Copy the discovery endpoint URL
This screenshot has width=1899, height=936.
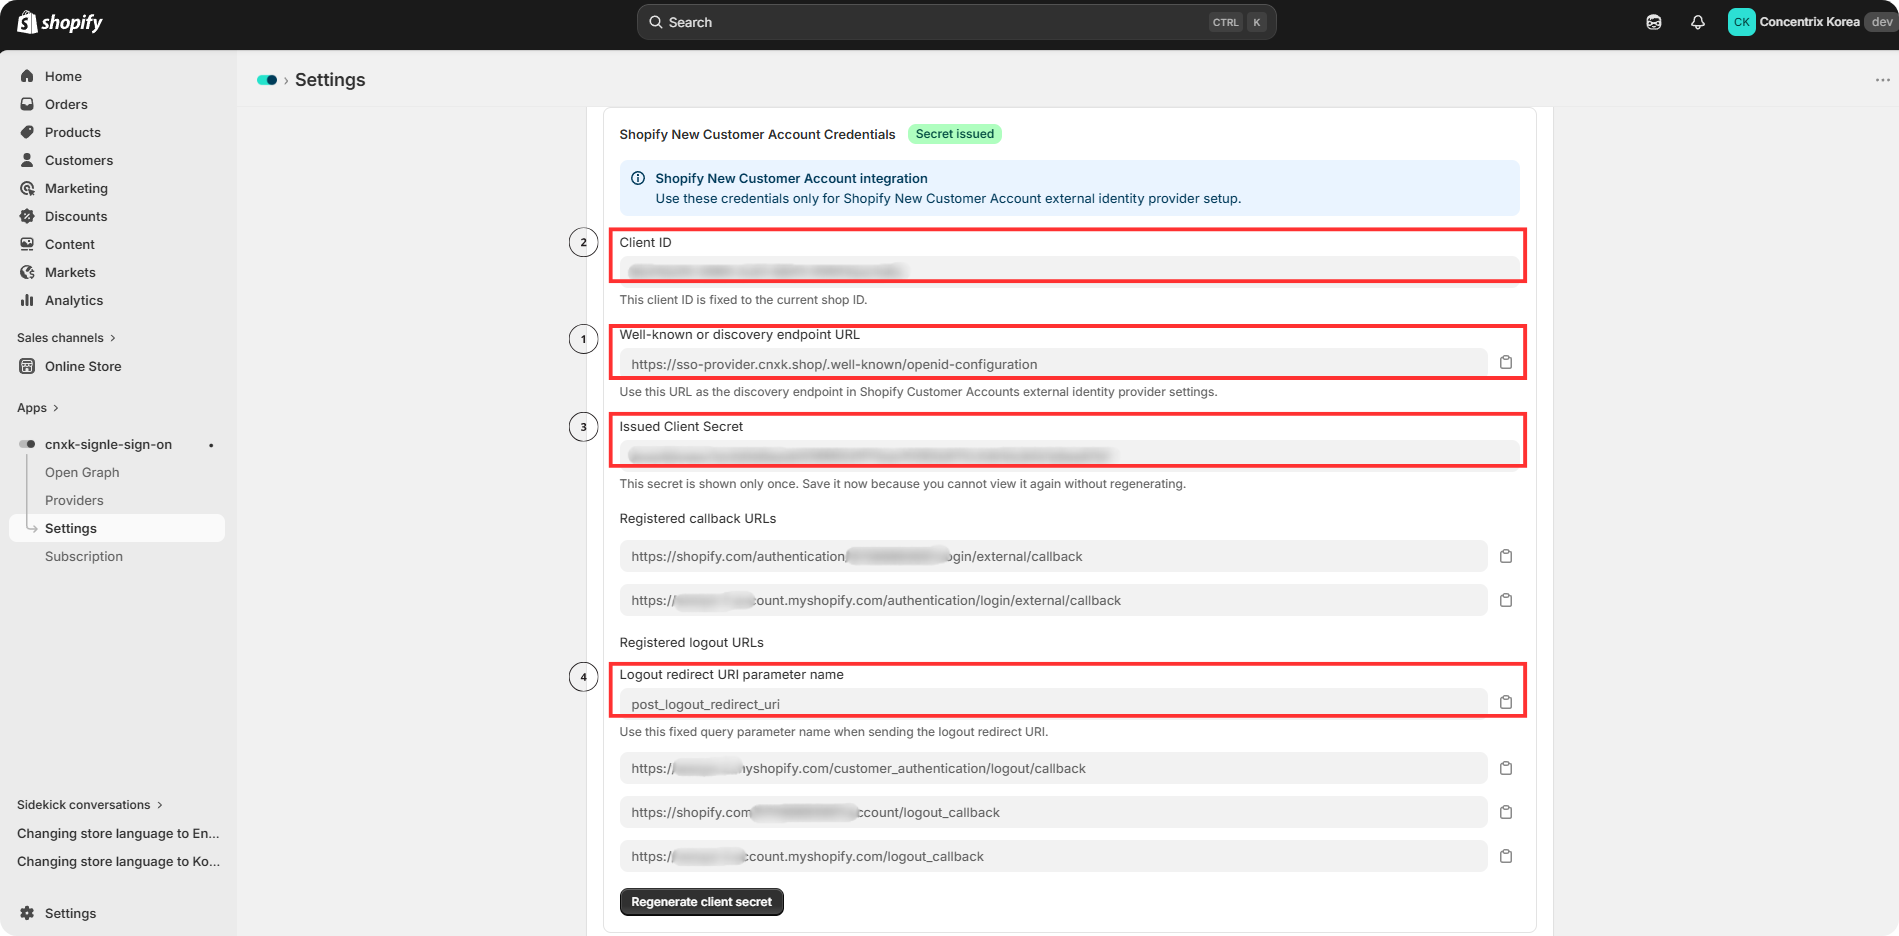tap(1506, 362)
